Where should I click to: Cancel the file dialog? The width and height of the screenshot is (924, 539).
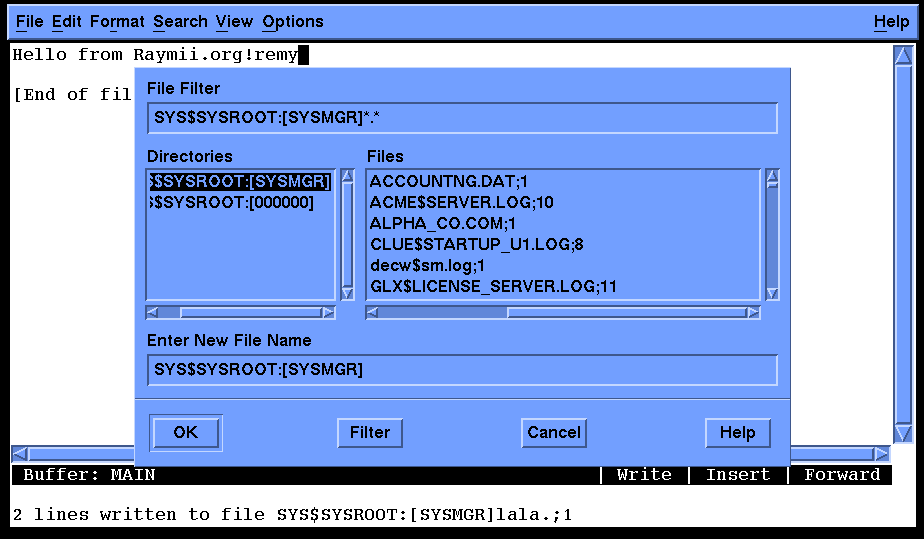pos(554,433)
